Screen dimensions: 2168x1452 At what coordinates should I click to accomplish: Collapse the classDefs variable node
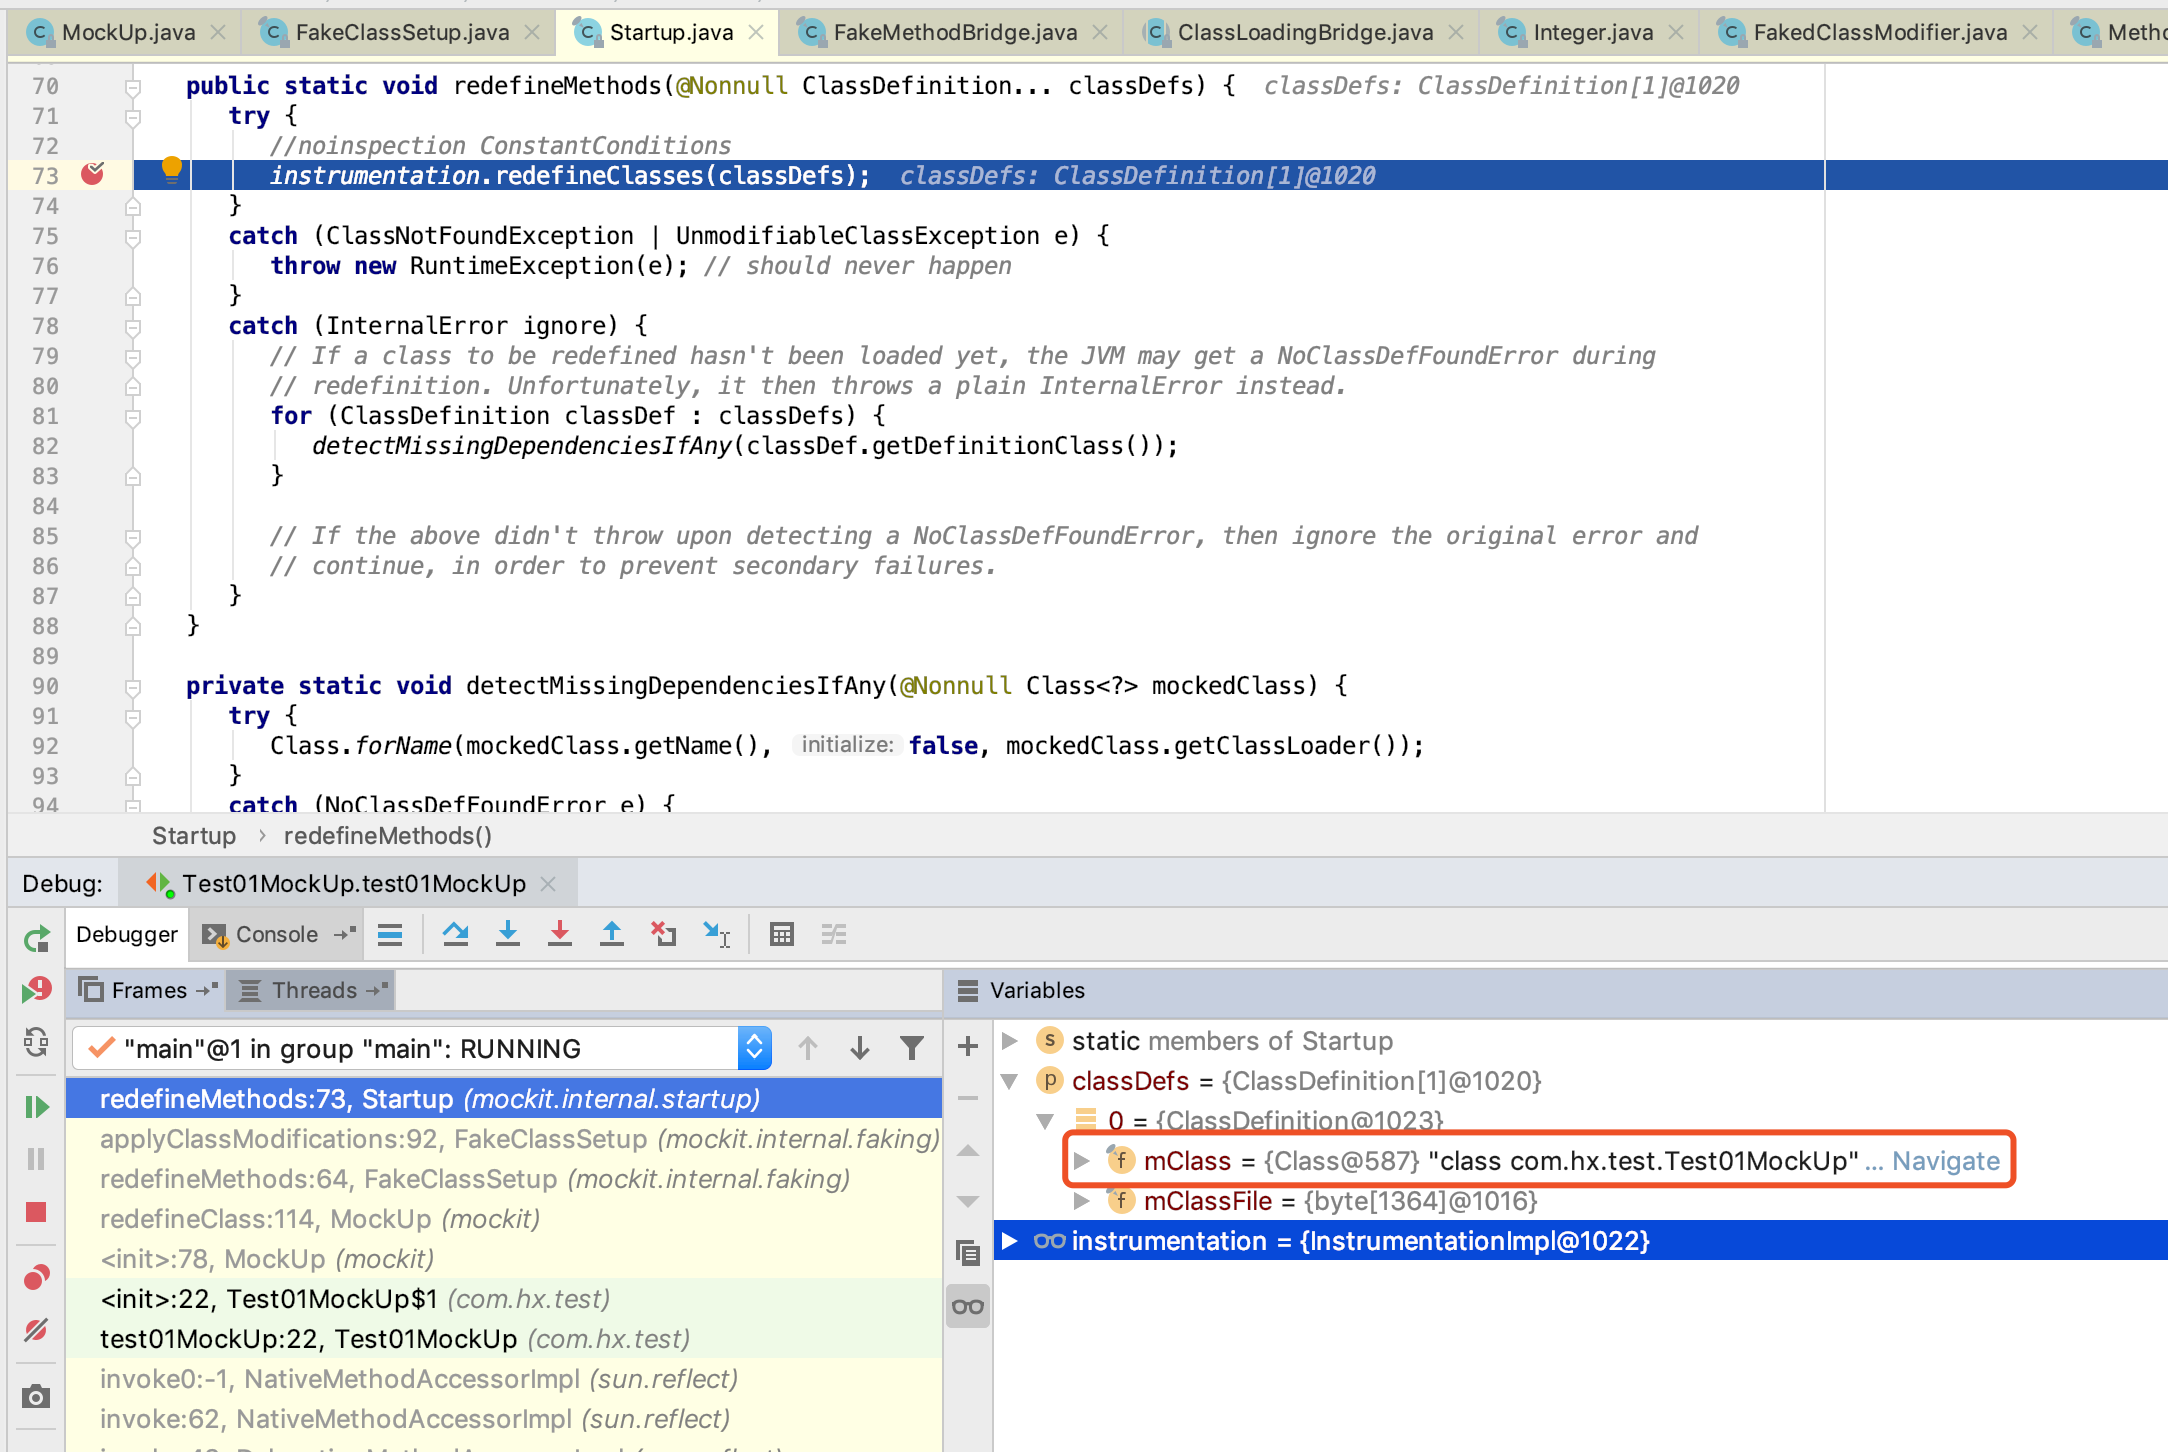pos(1010,1081)
